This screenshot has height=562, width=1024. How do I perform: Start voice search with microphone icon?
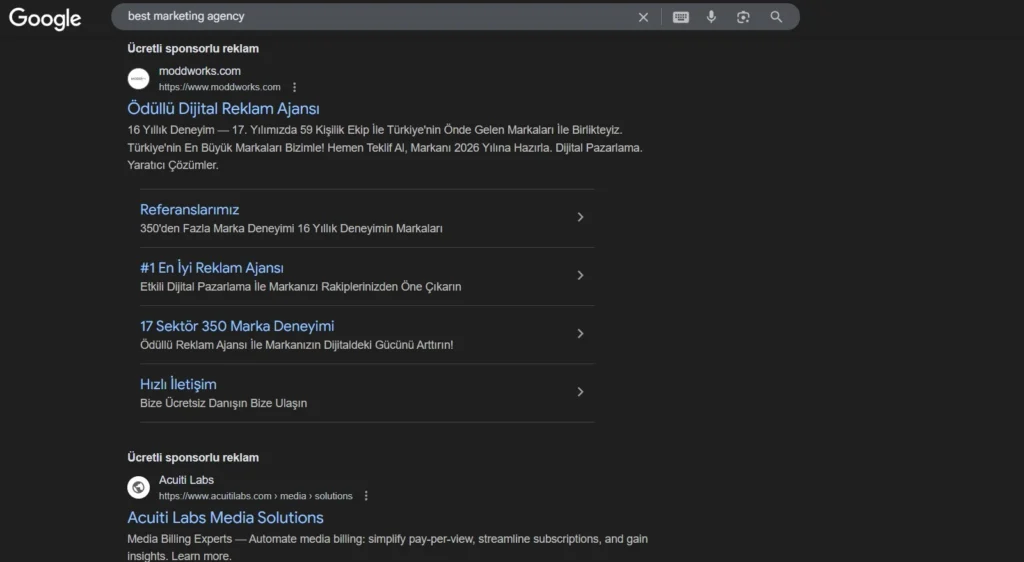[711, 17]
